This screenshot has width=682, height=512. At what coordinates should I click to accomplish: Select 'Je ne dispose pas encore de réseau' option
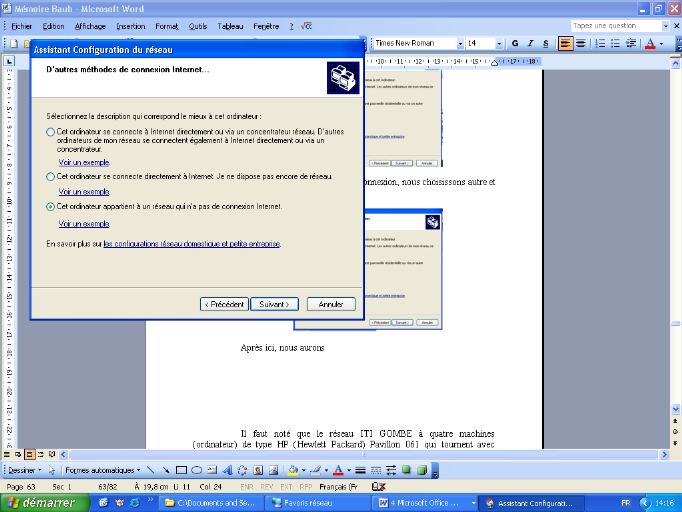point(50,177)
